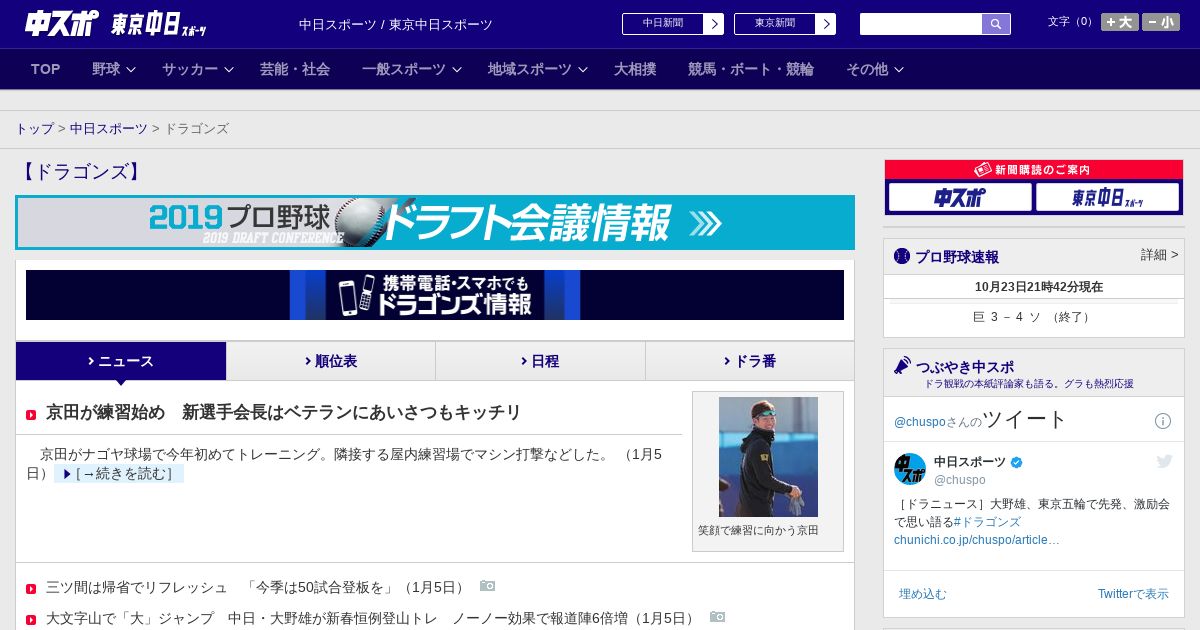This screenshot has height=630, width=1200.
Task: Click the Twitter info icon
Action: click(1163, 421)
